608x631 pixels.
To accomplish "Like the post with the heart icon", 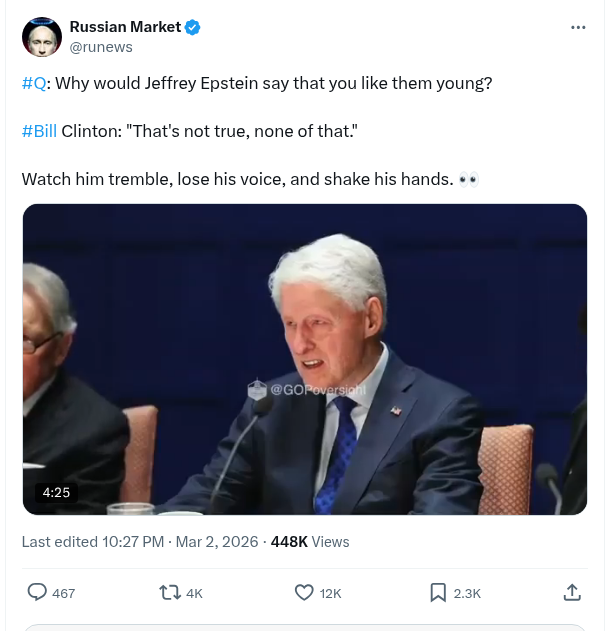I will coord(304,593).
